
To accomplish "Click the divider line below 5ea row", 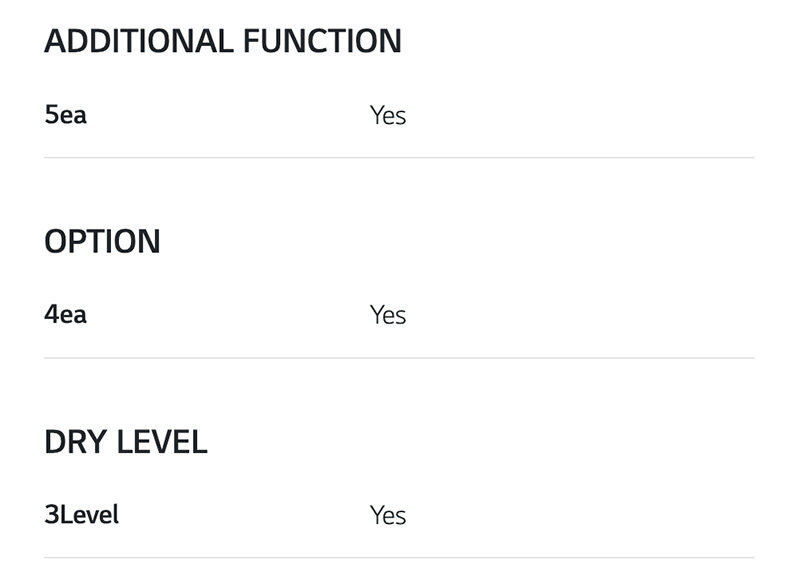I will (400, 158).
